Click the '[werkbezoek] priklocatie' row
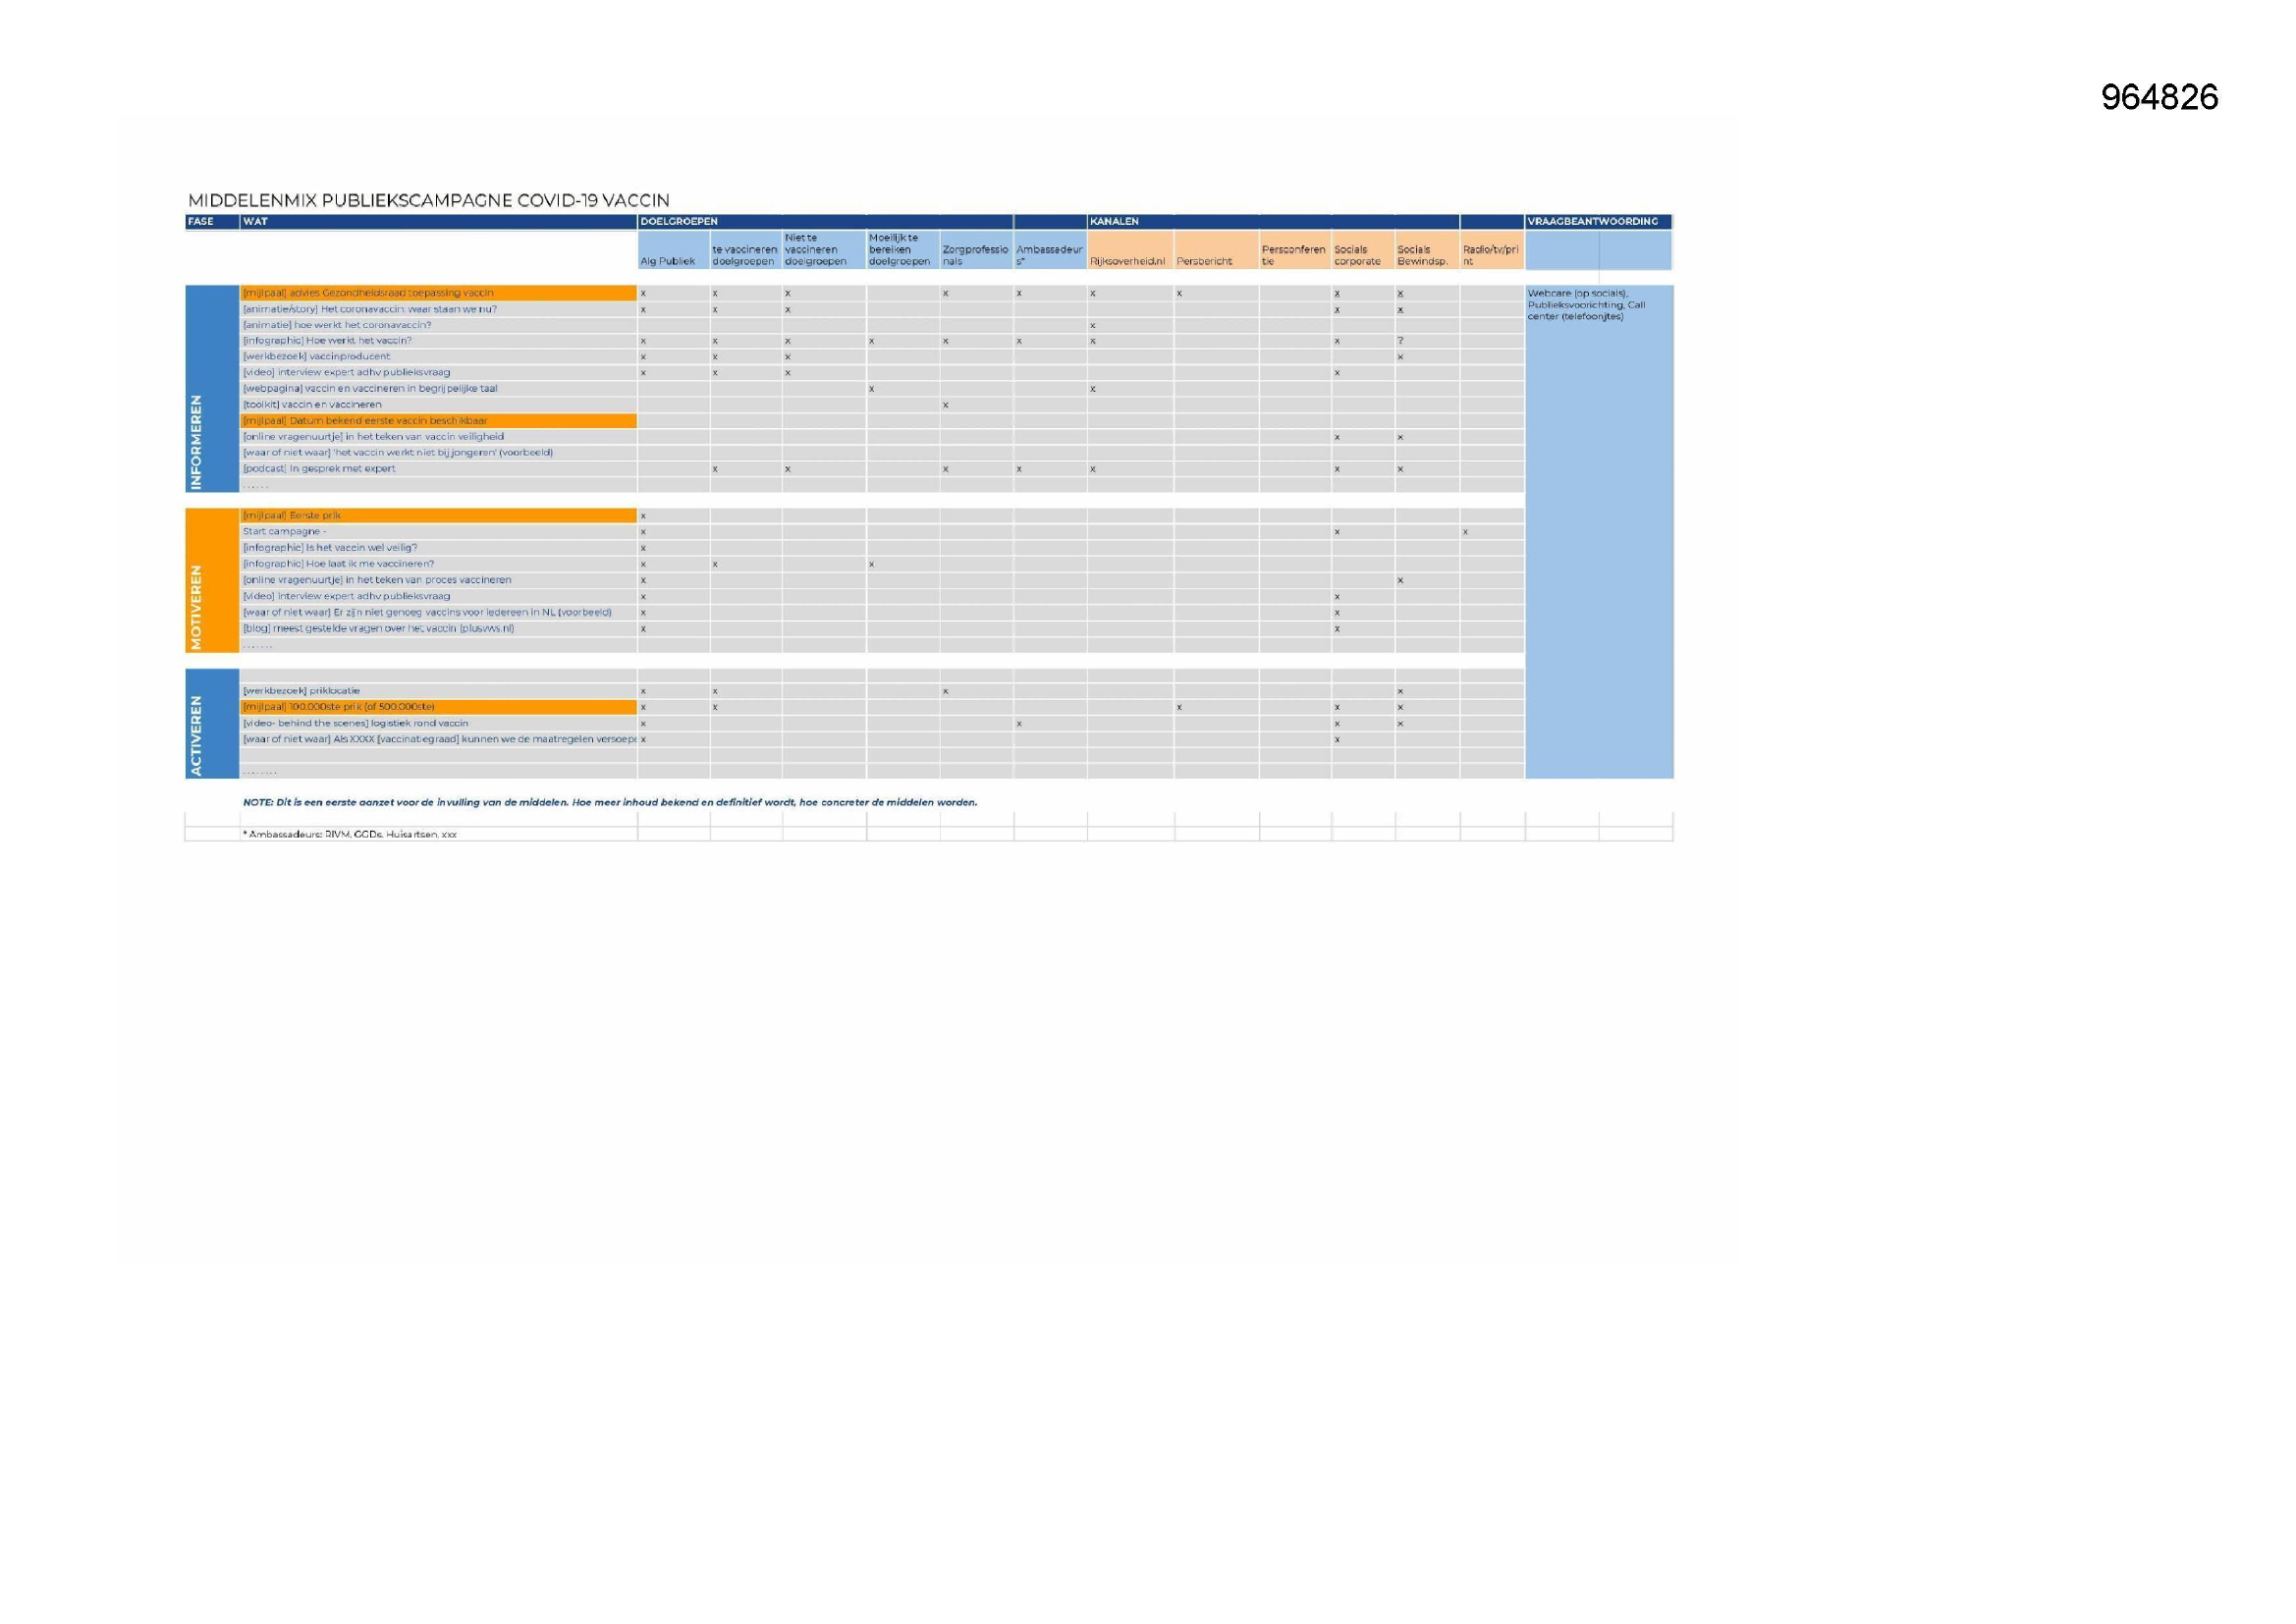Screen dimensions: 2296x1624 tap(438, 691)
